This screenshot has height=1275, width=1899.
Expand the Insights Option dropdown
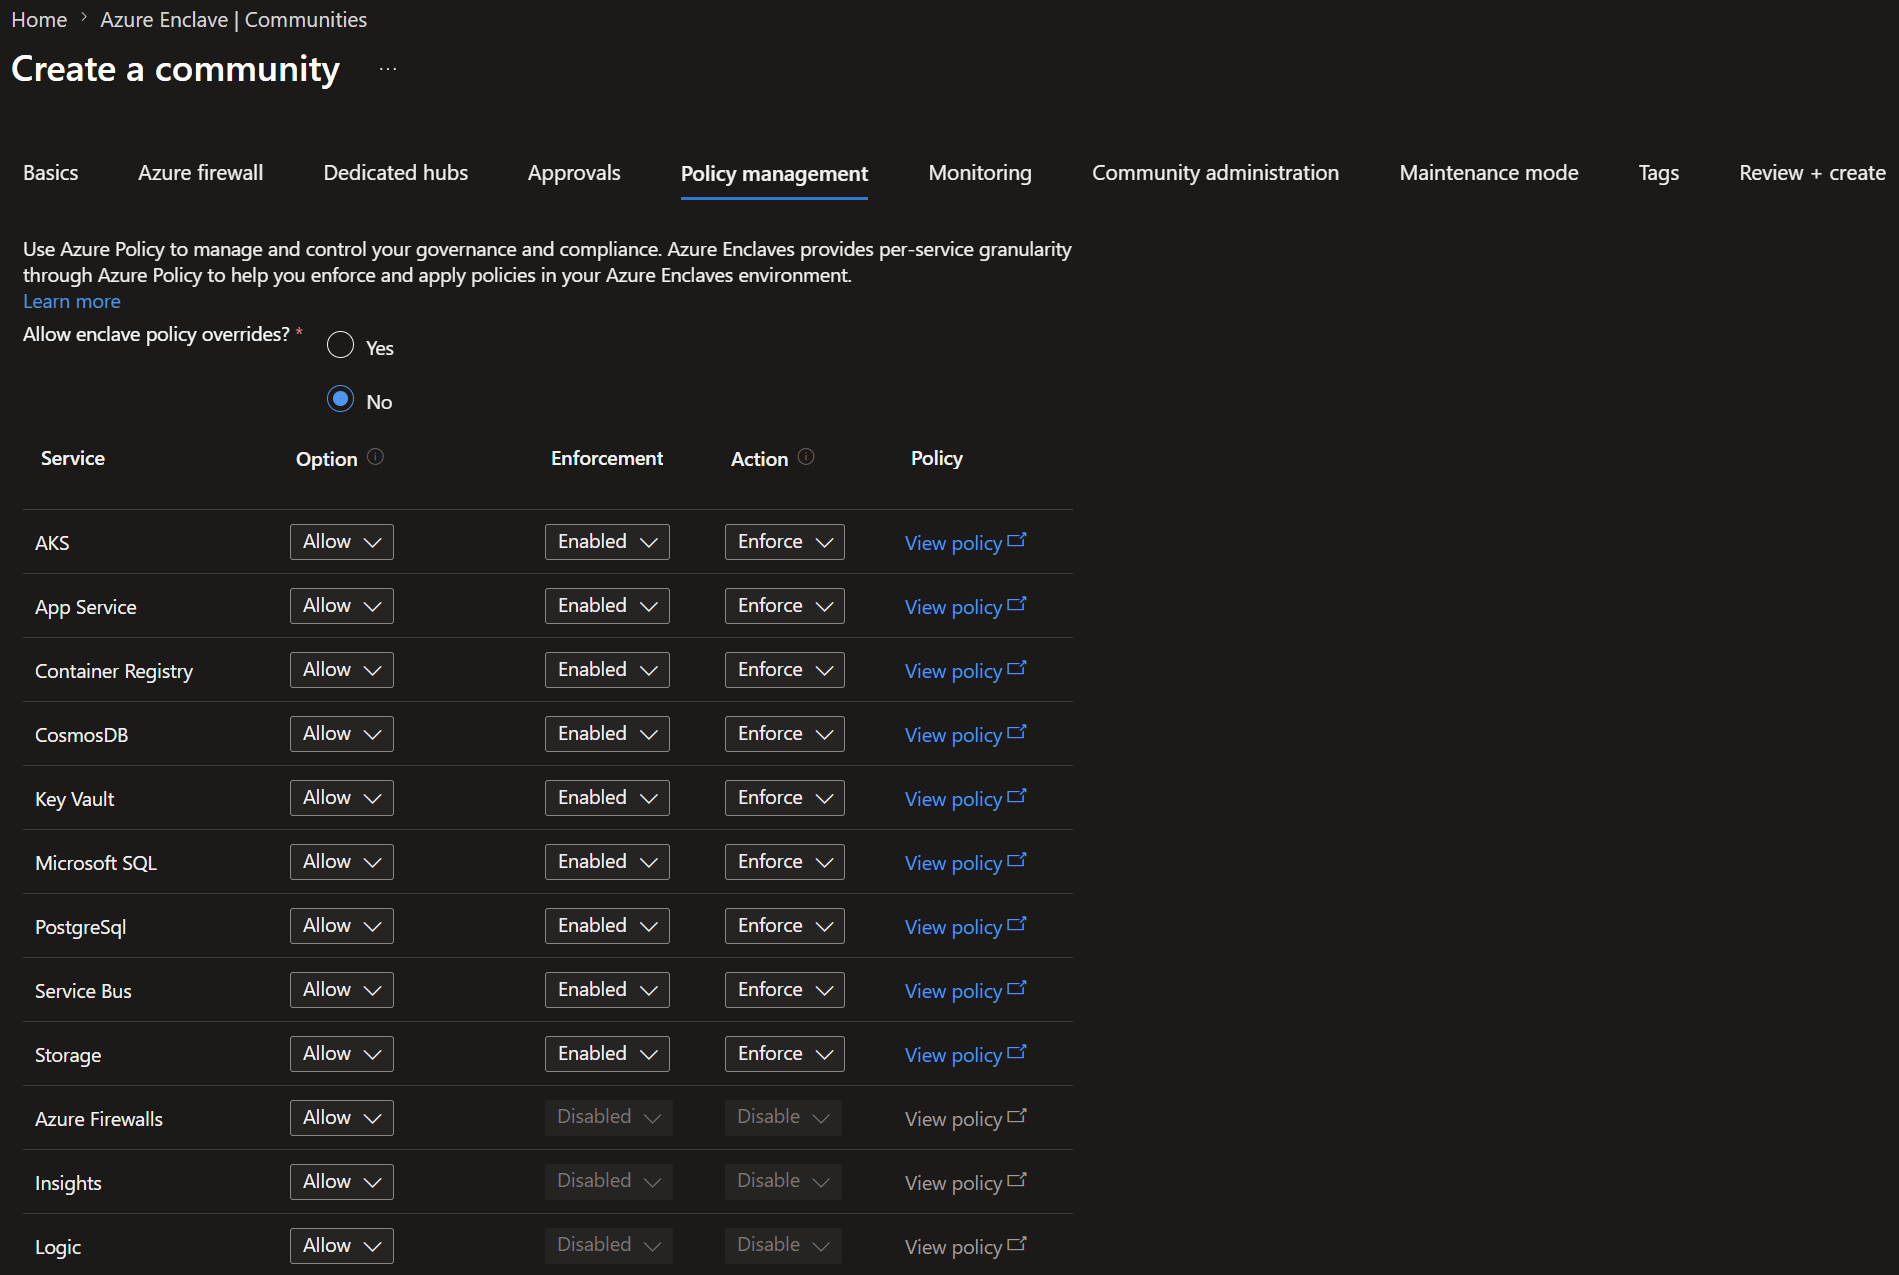pos(342,1182)
